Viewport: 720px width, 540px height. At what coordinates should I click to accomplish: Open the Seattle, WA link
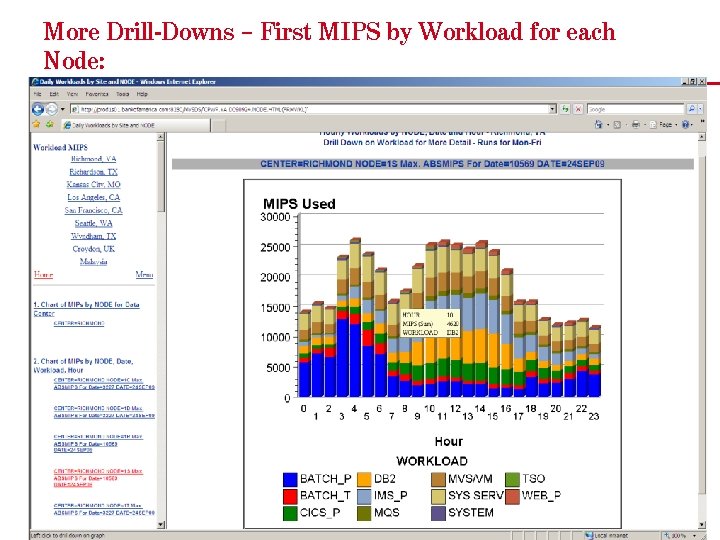(x=93, y=223)
